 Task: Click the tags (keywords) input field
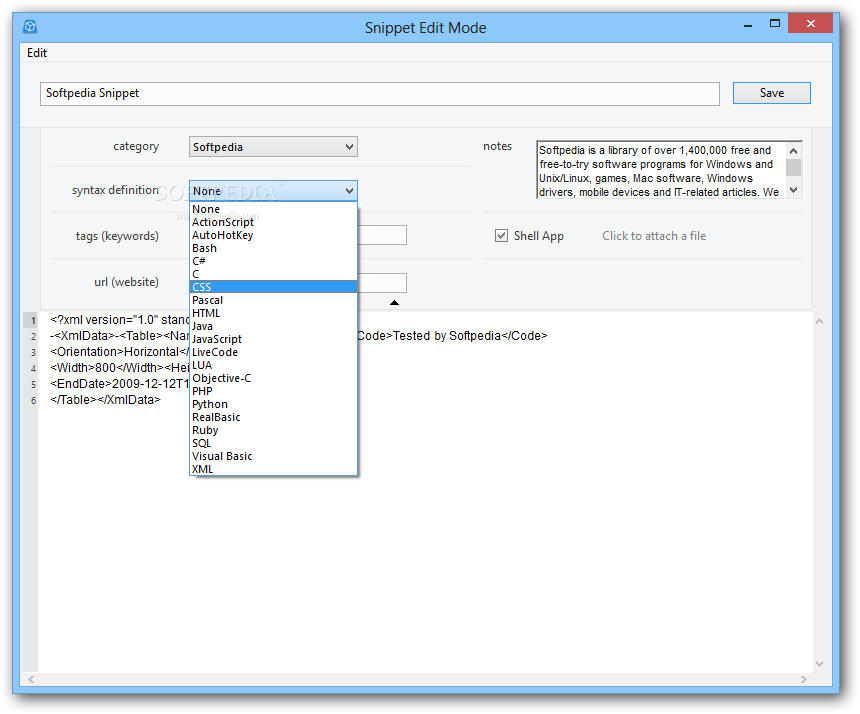point(382,235)
